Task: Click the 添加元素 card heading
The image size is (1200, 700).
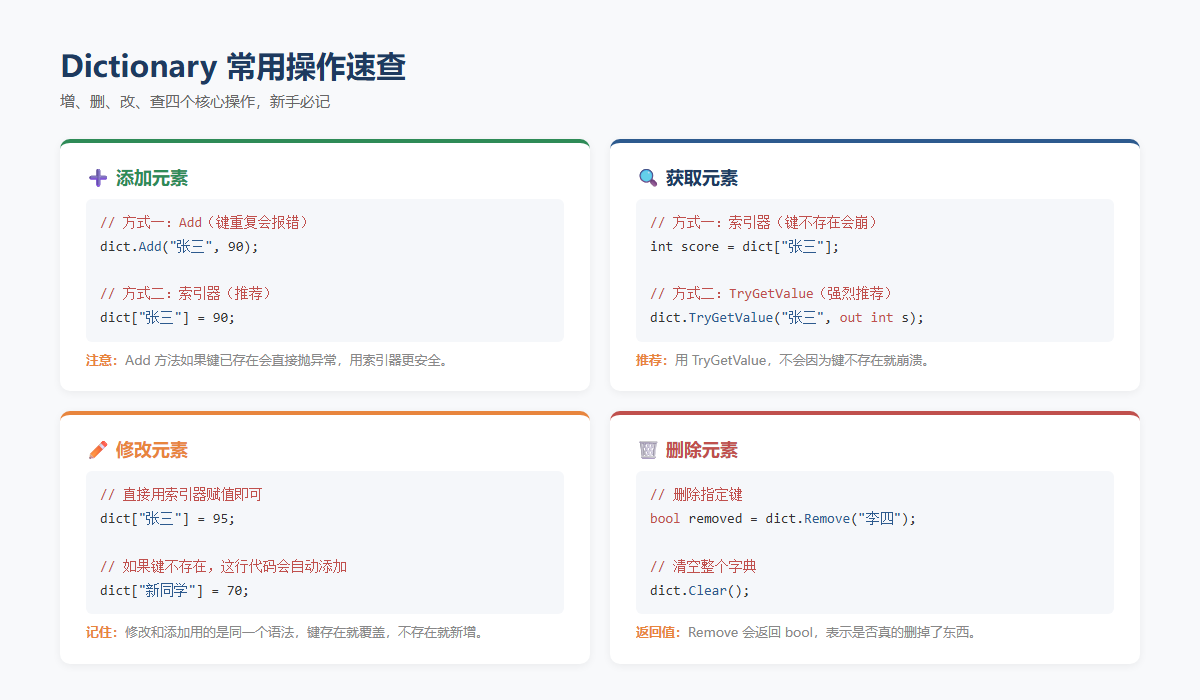Action: pos(152,178)
